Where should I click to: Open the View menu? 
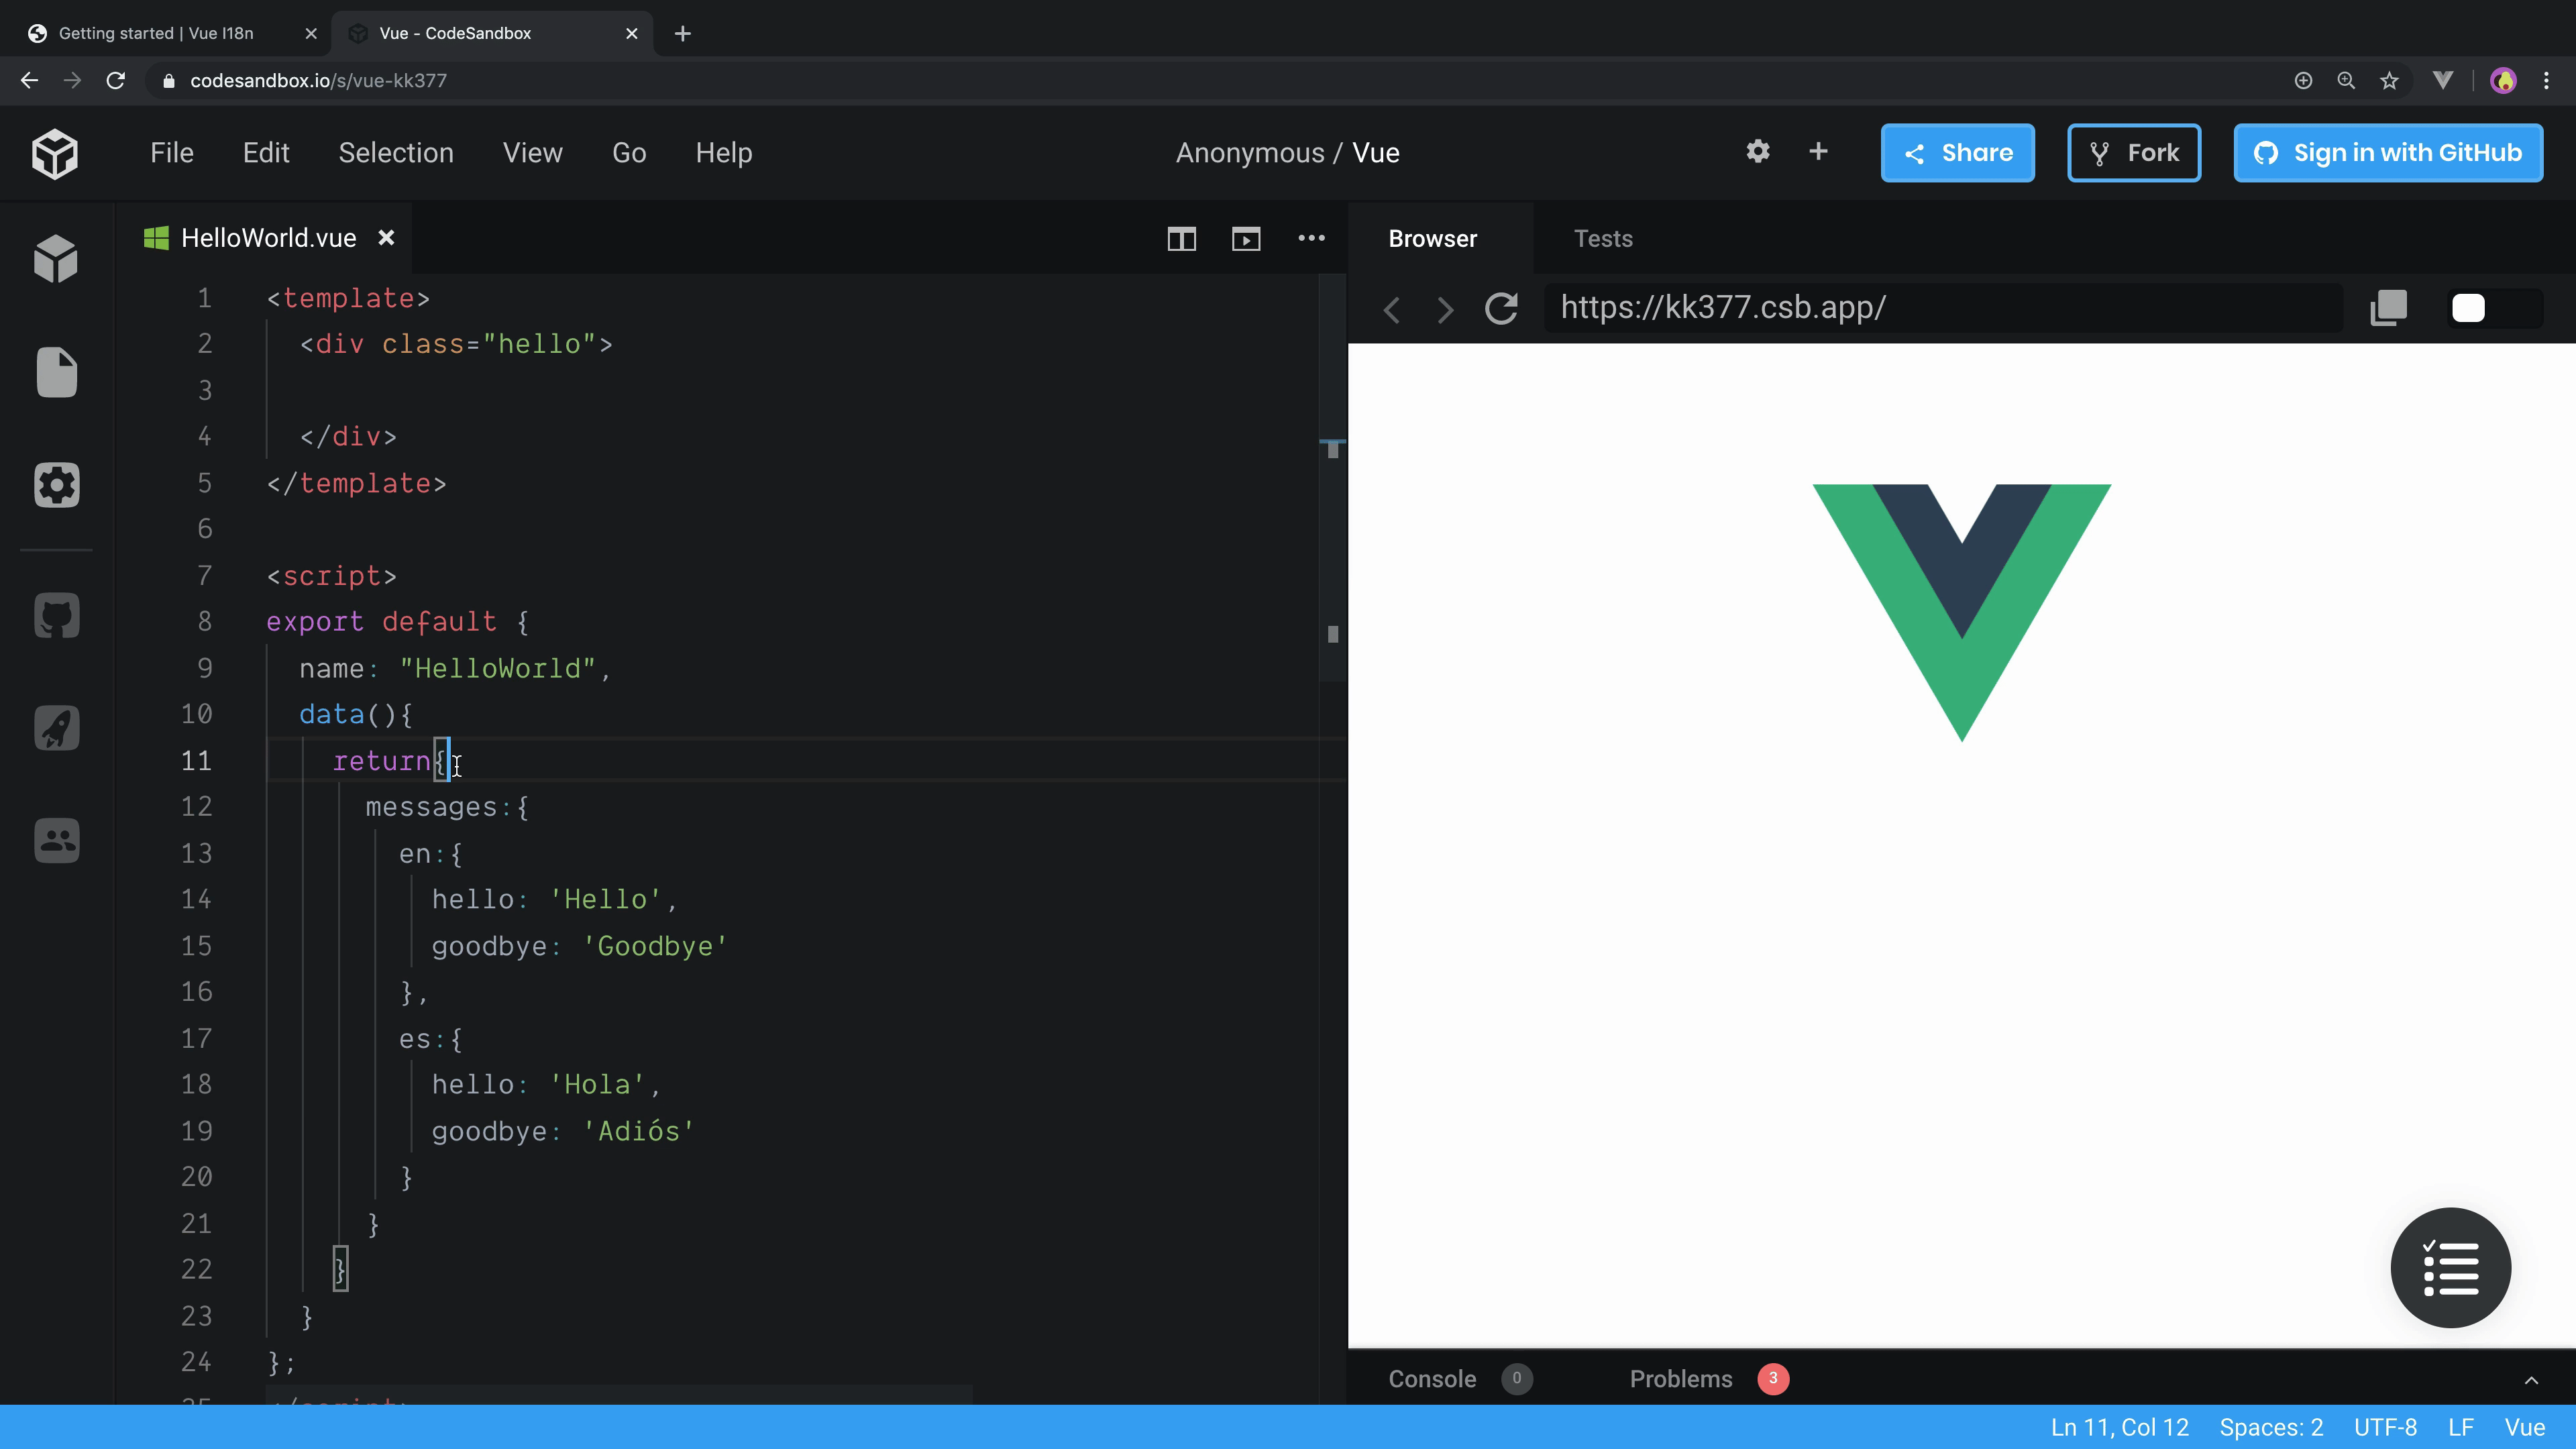(x=532, y=153)
